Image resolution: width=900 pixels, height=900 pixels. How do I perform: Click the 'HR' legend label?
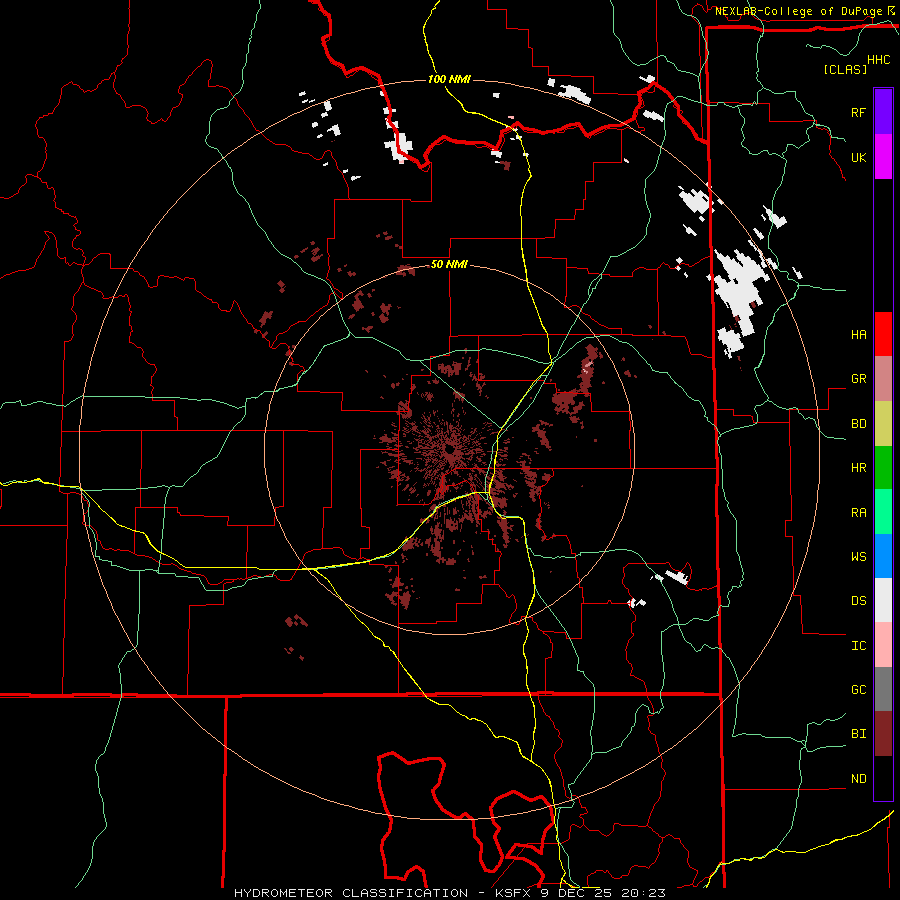[x=858, y=468]
